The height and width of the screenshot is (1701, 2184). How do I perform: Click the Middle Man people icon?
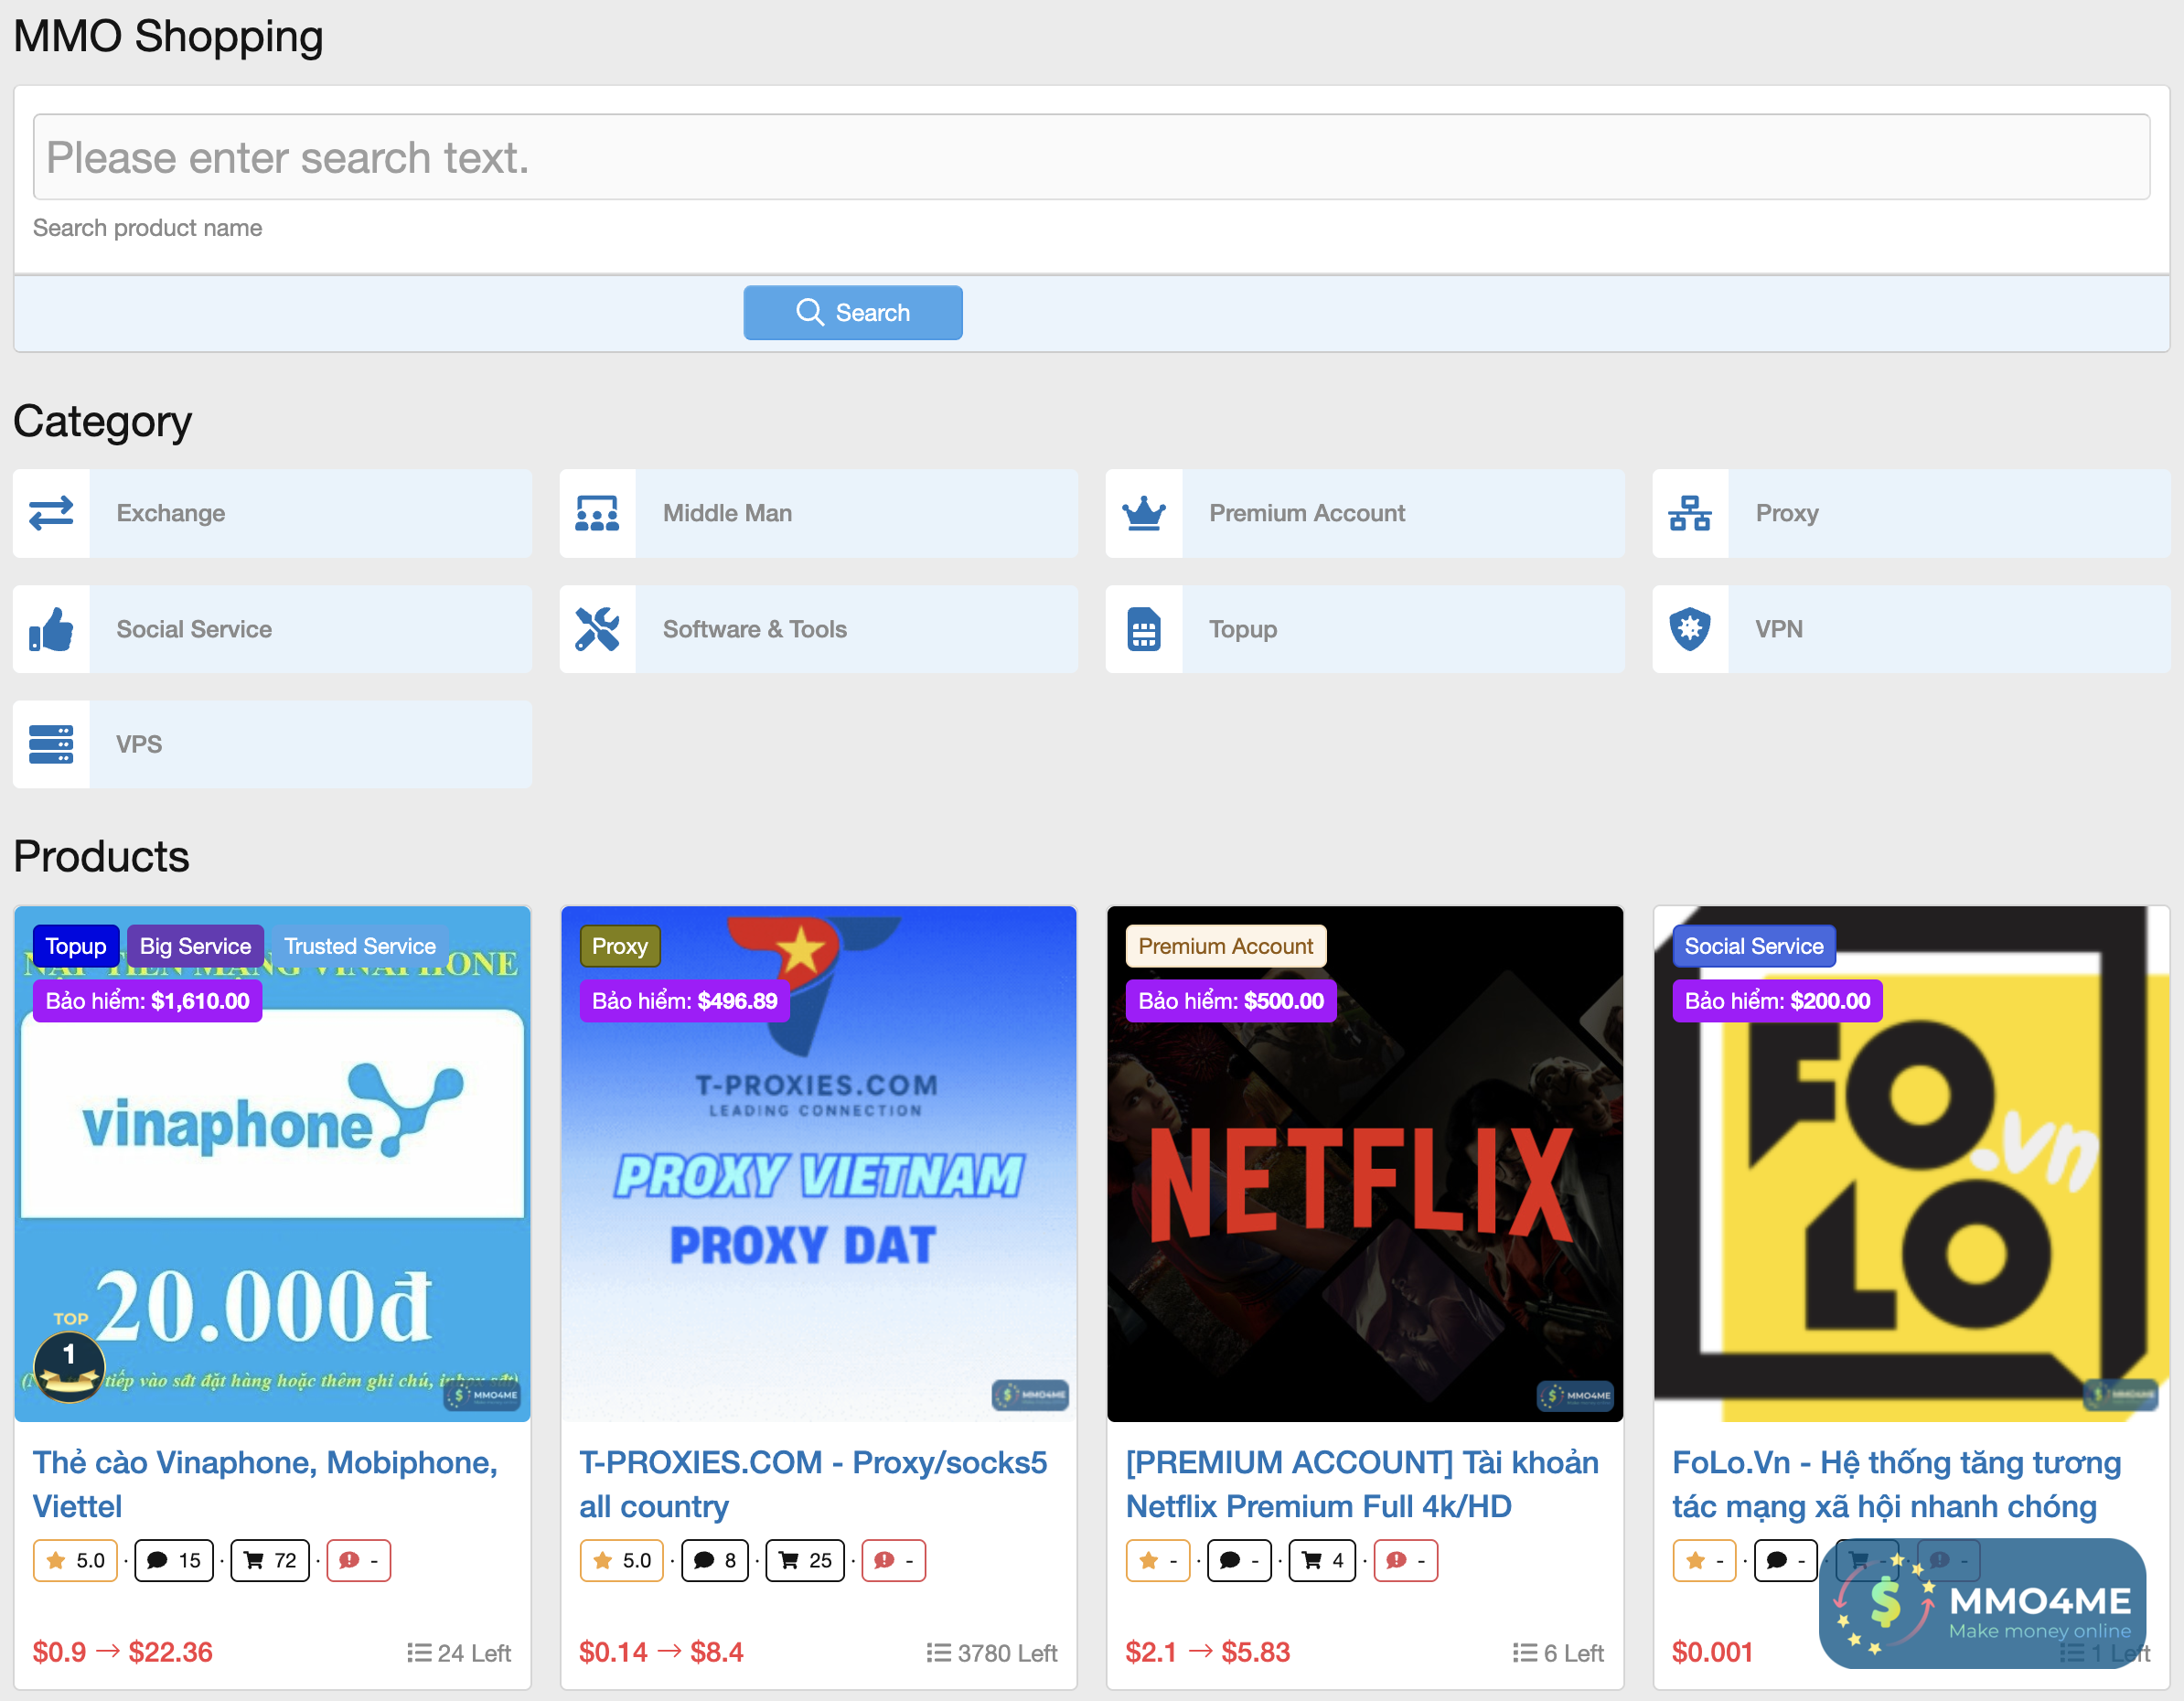(597, 513)
